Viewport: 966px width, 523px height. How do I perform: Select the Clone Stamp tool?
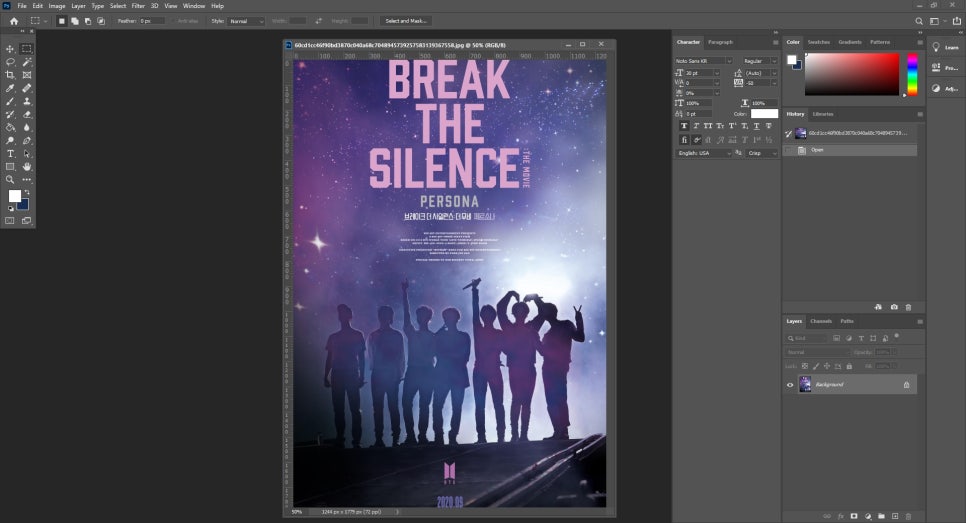[x=26, y=102]
